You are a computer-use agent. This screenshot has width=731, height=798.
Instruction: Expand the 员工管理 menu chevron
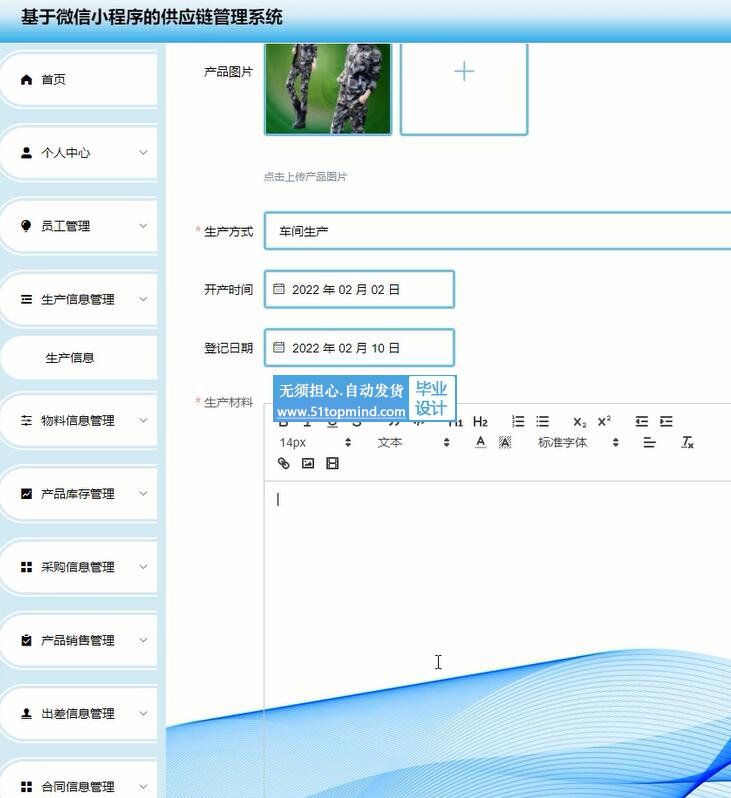click(x=144, y=226)
